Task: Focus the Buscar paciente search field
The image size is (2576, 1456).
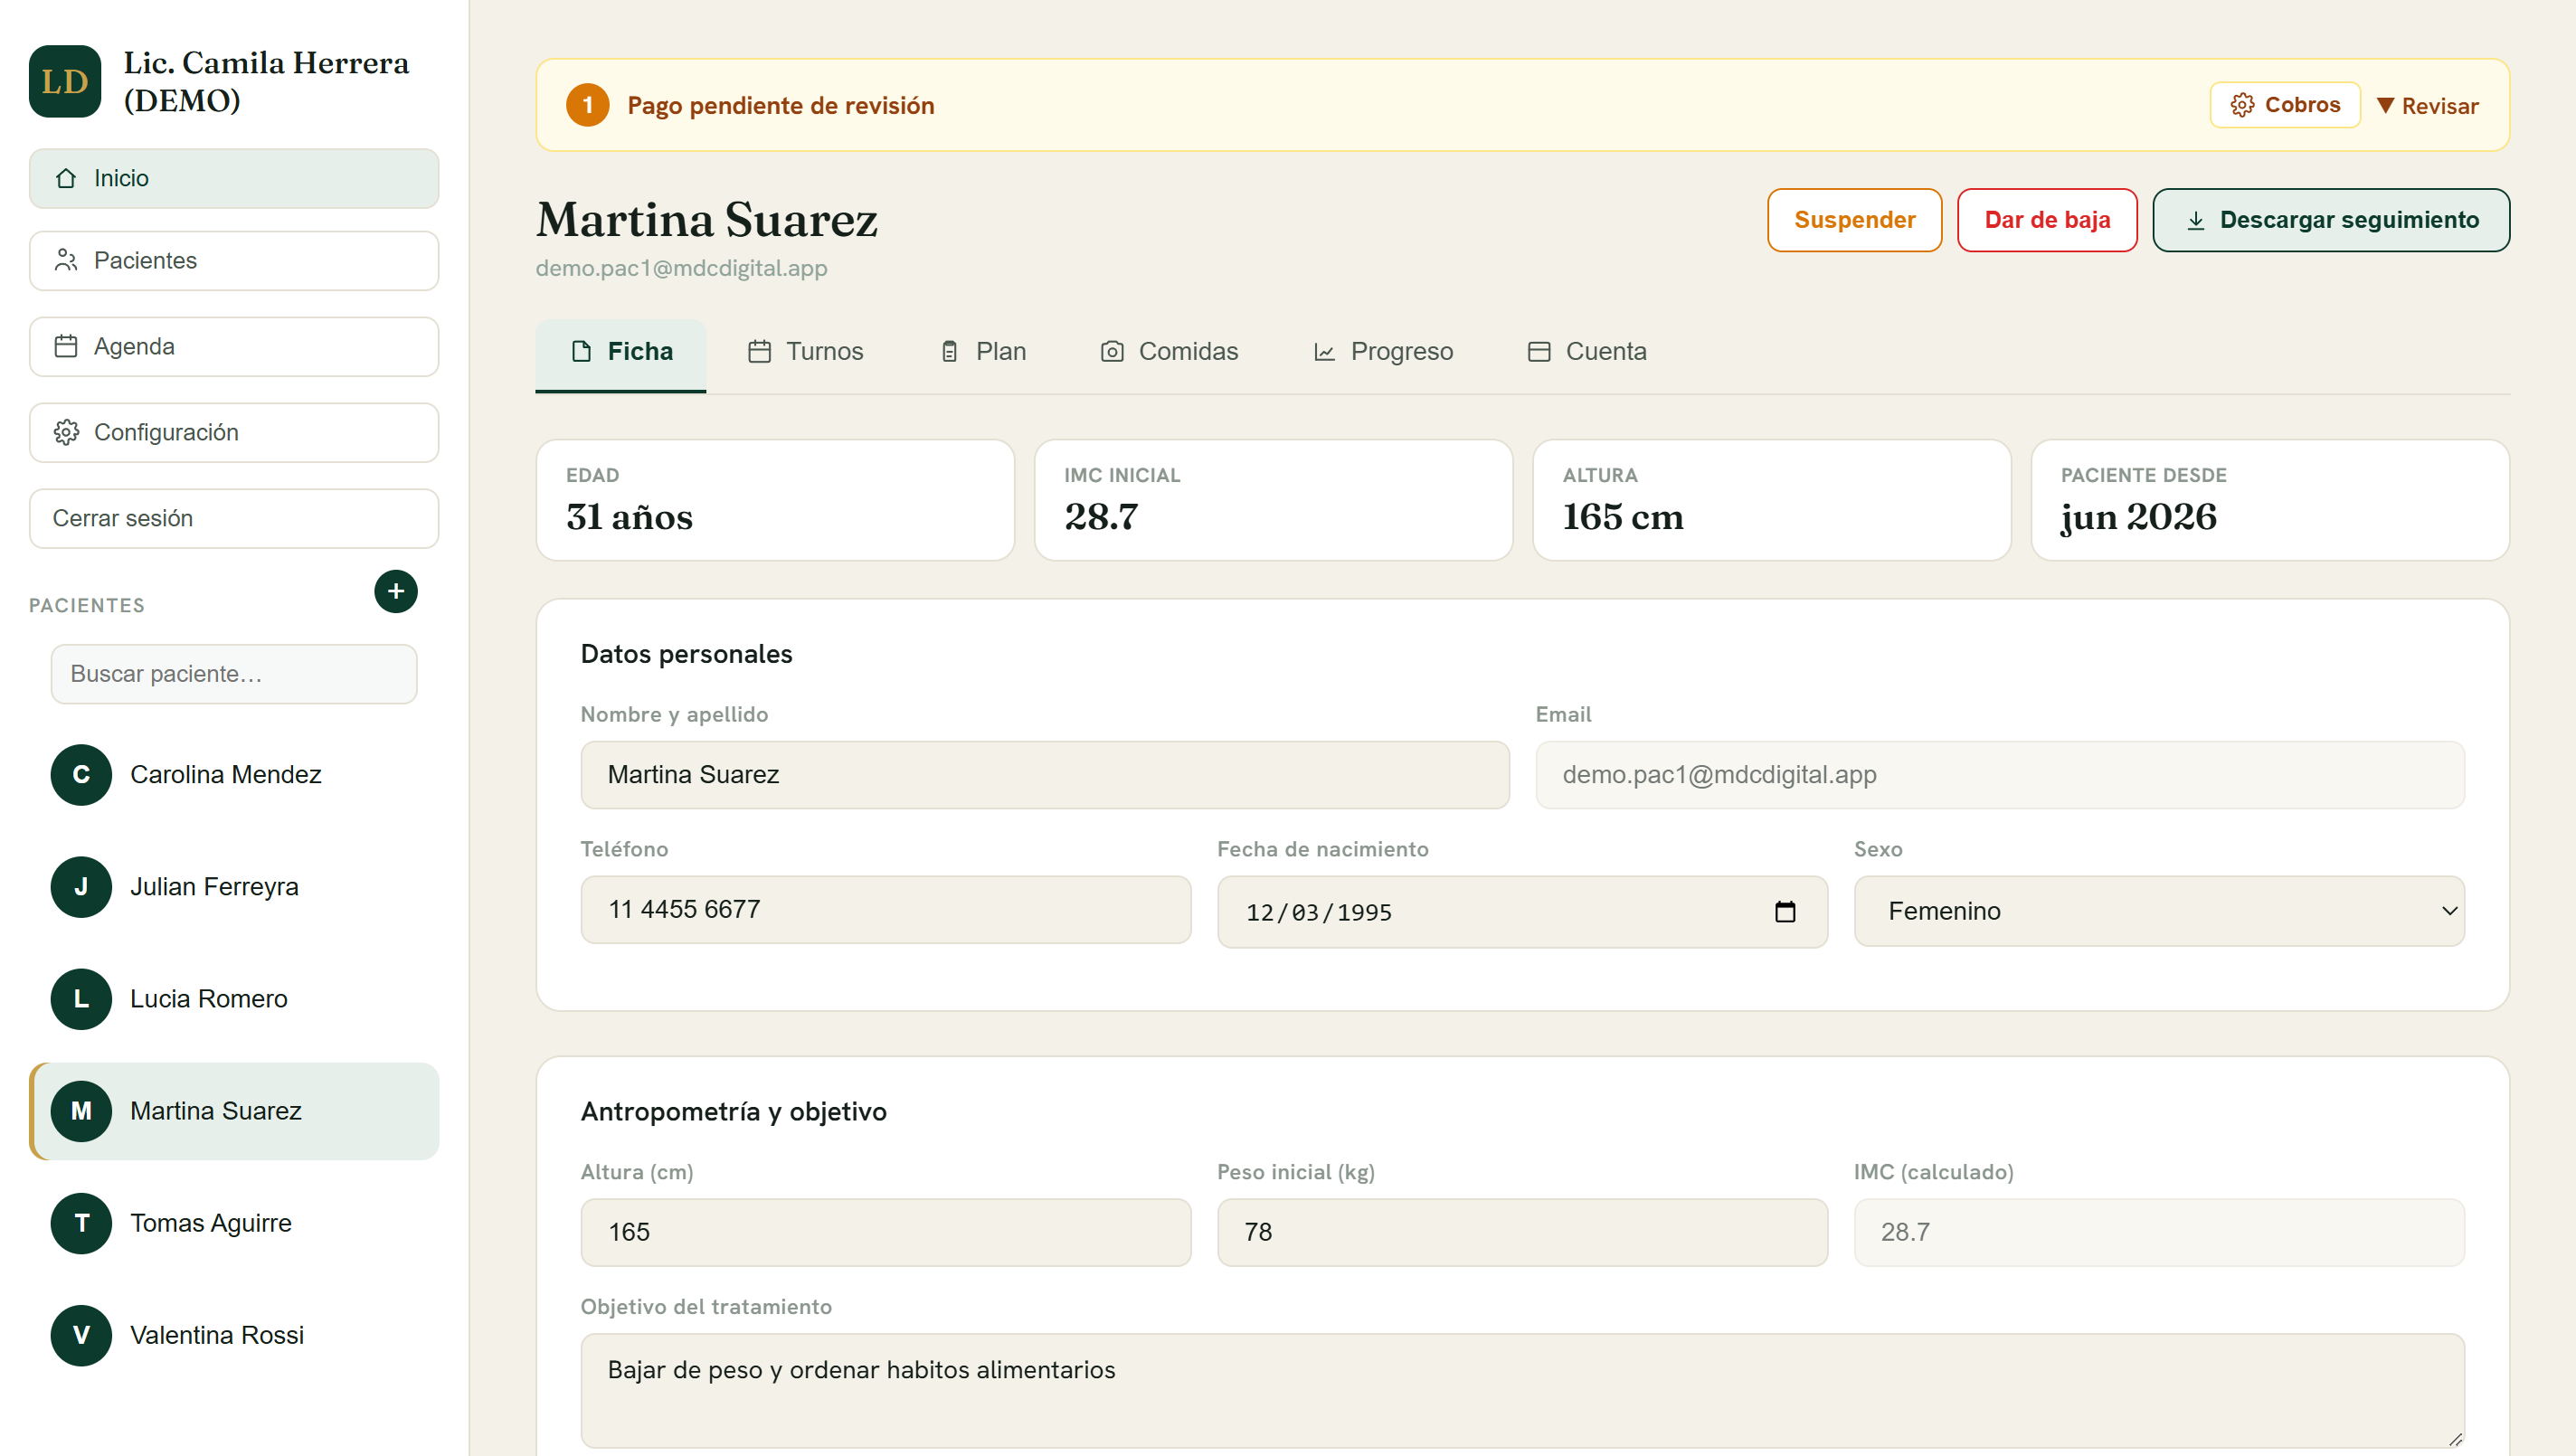Action: (234, 674)
